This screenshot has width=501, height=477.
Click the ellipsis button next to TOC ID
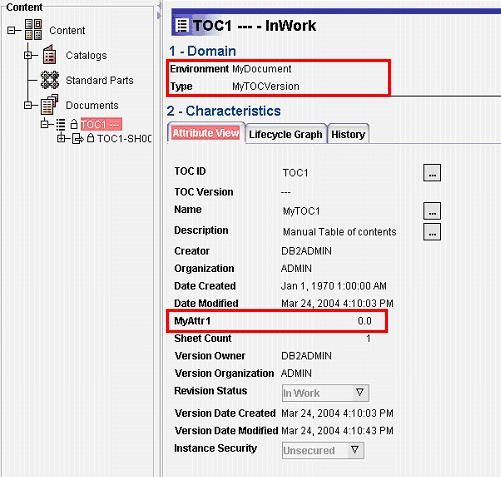tap(432, 173)
